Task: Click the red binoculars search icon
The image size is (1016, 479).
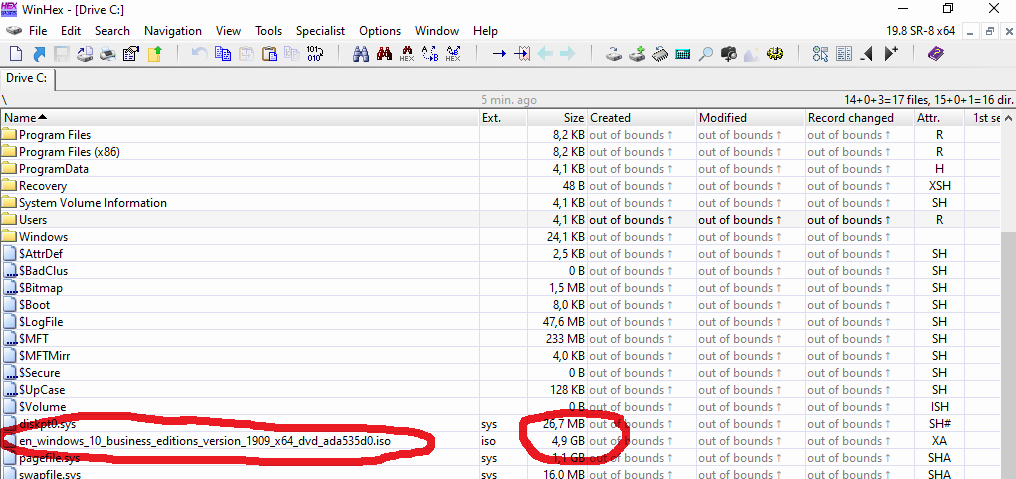Action: [x=384, y=54]
